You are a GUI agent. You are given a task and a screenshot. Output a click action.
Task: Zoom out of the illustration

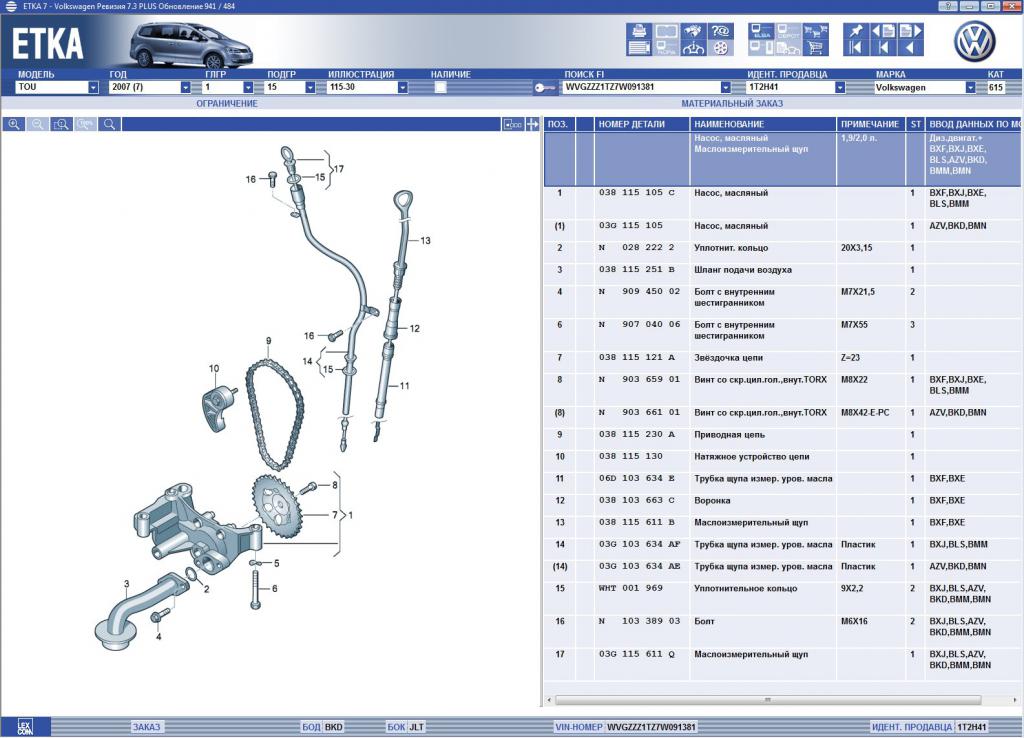(38, 124)
